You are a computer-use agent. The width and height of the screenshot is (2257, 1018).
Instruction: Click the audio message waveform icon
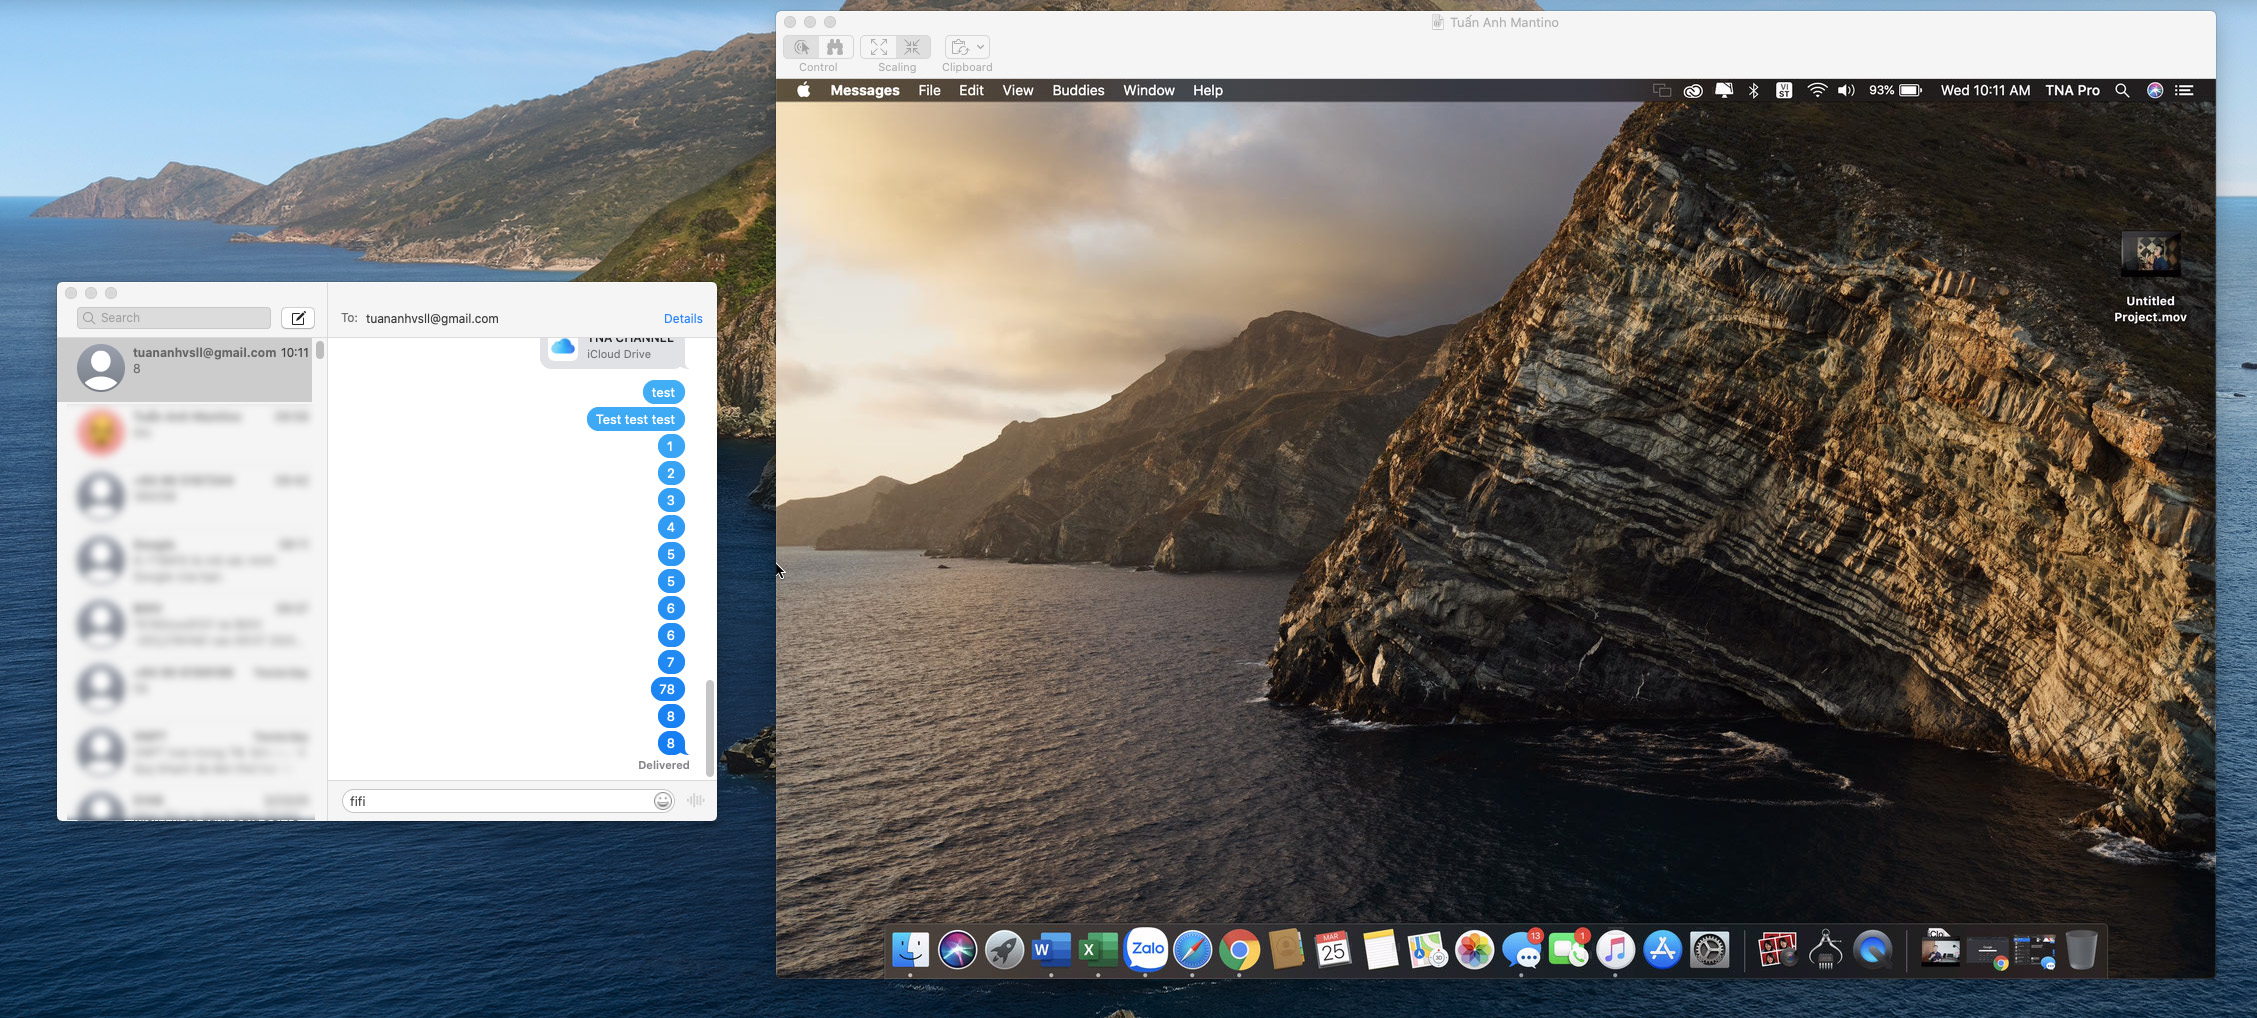[695, 800]
